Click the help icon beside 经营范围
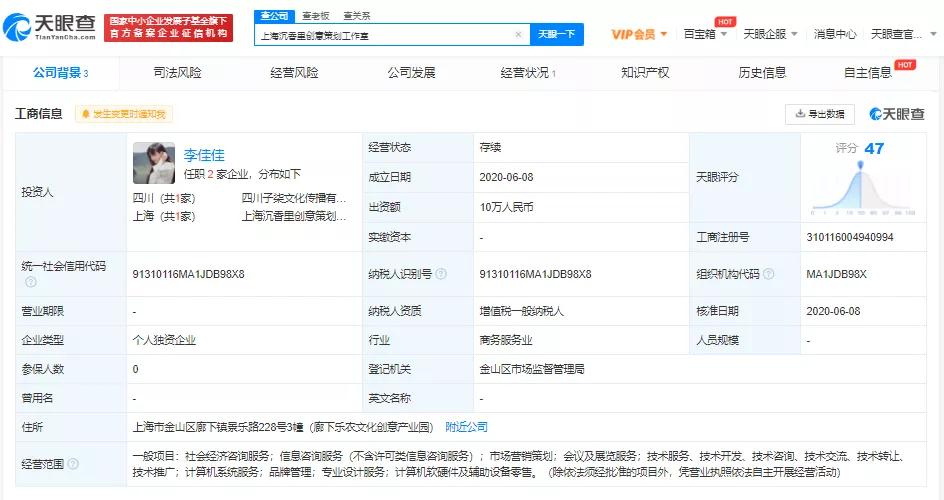This screenshot has height=500, width=944. (73, 464)
